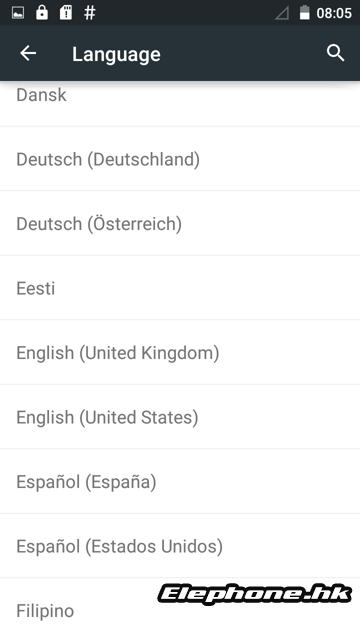Screen dimensions: 360x640
Task: Click the Elephone.hk watermark logo
Action: 255,594
